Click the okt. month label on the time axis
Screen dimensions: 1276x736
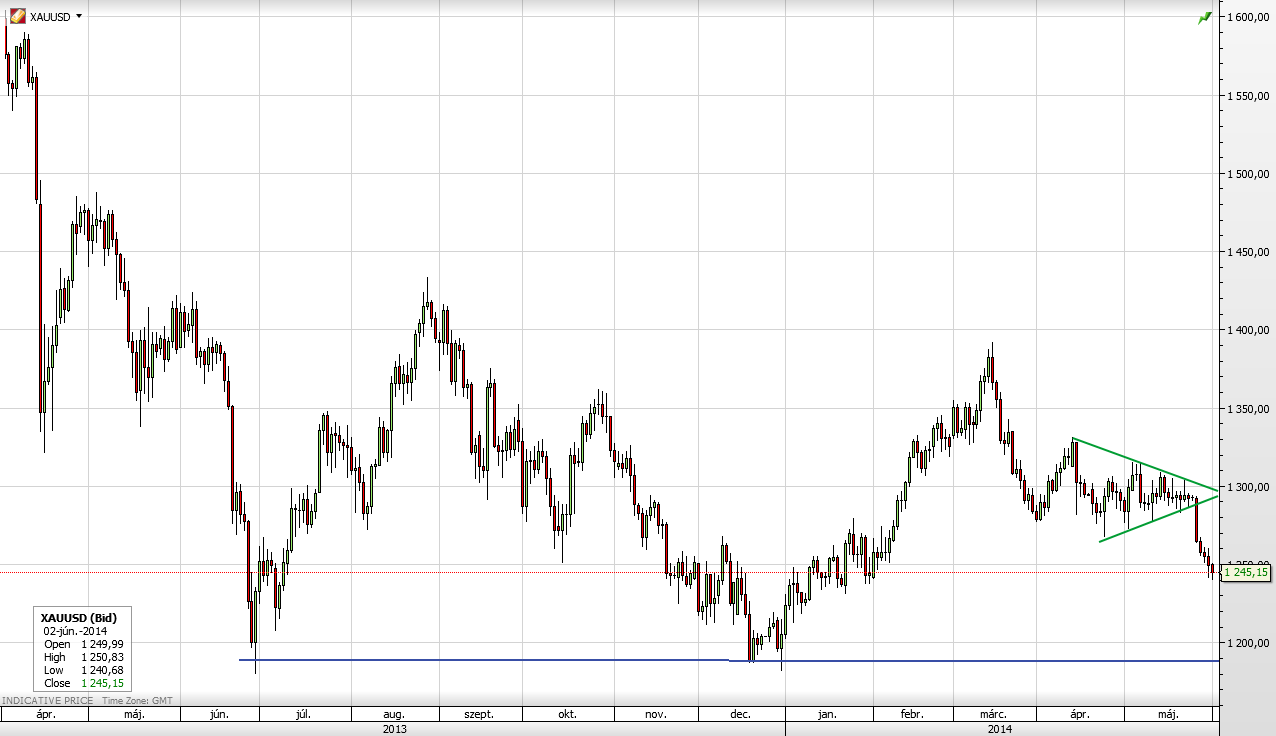pyautogui.click(x=567, y=715)
